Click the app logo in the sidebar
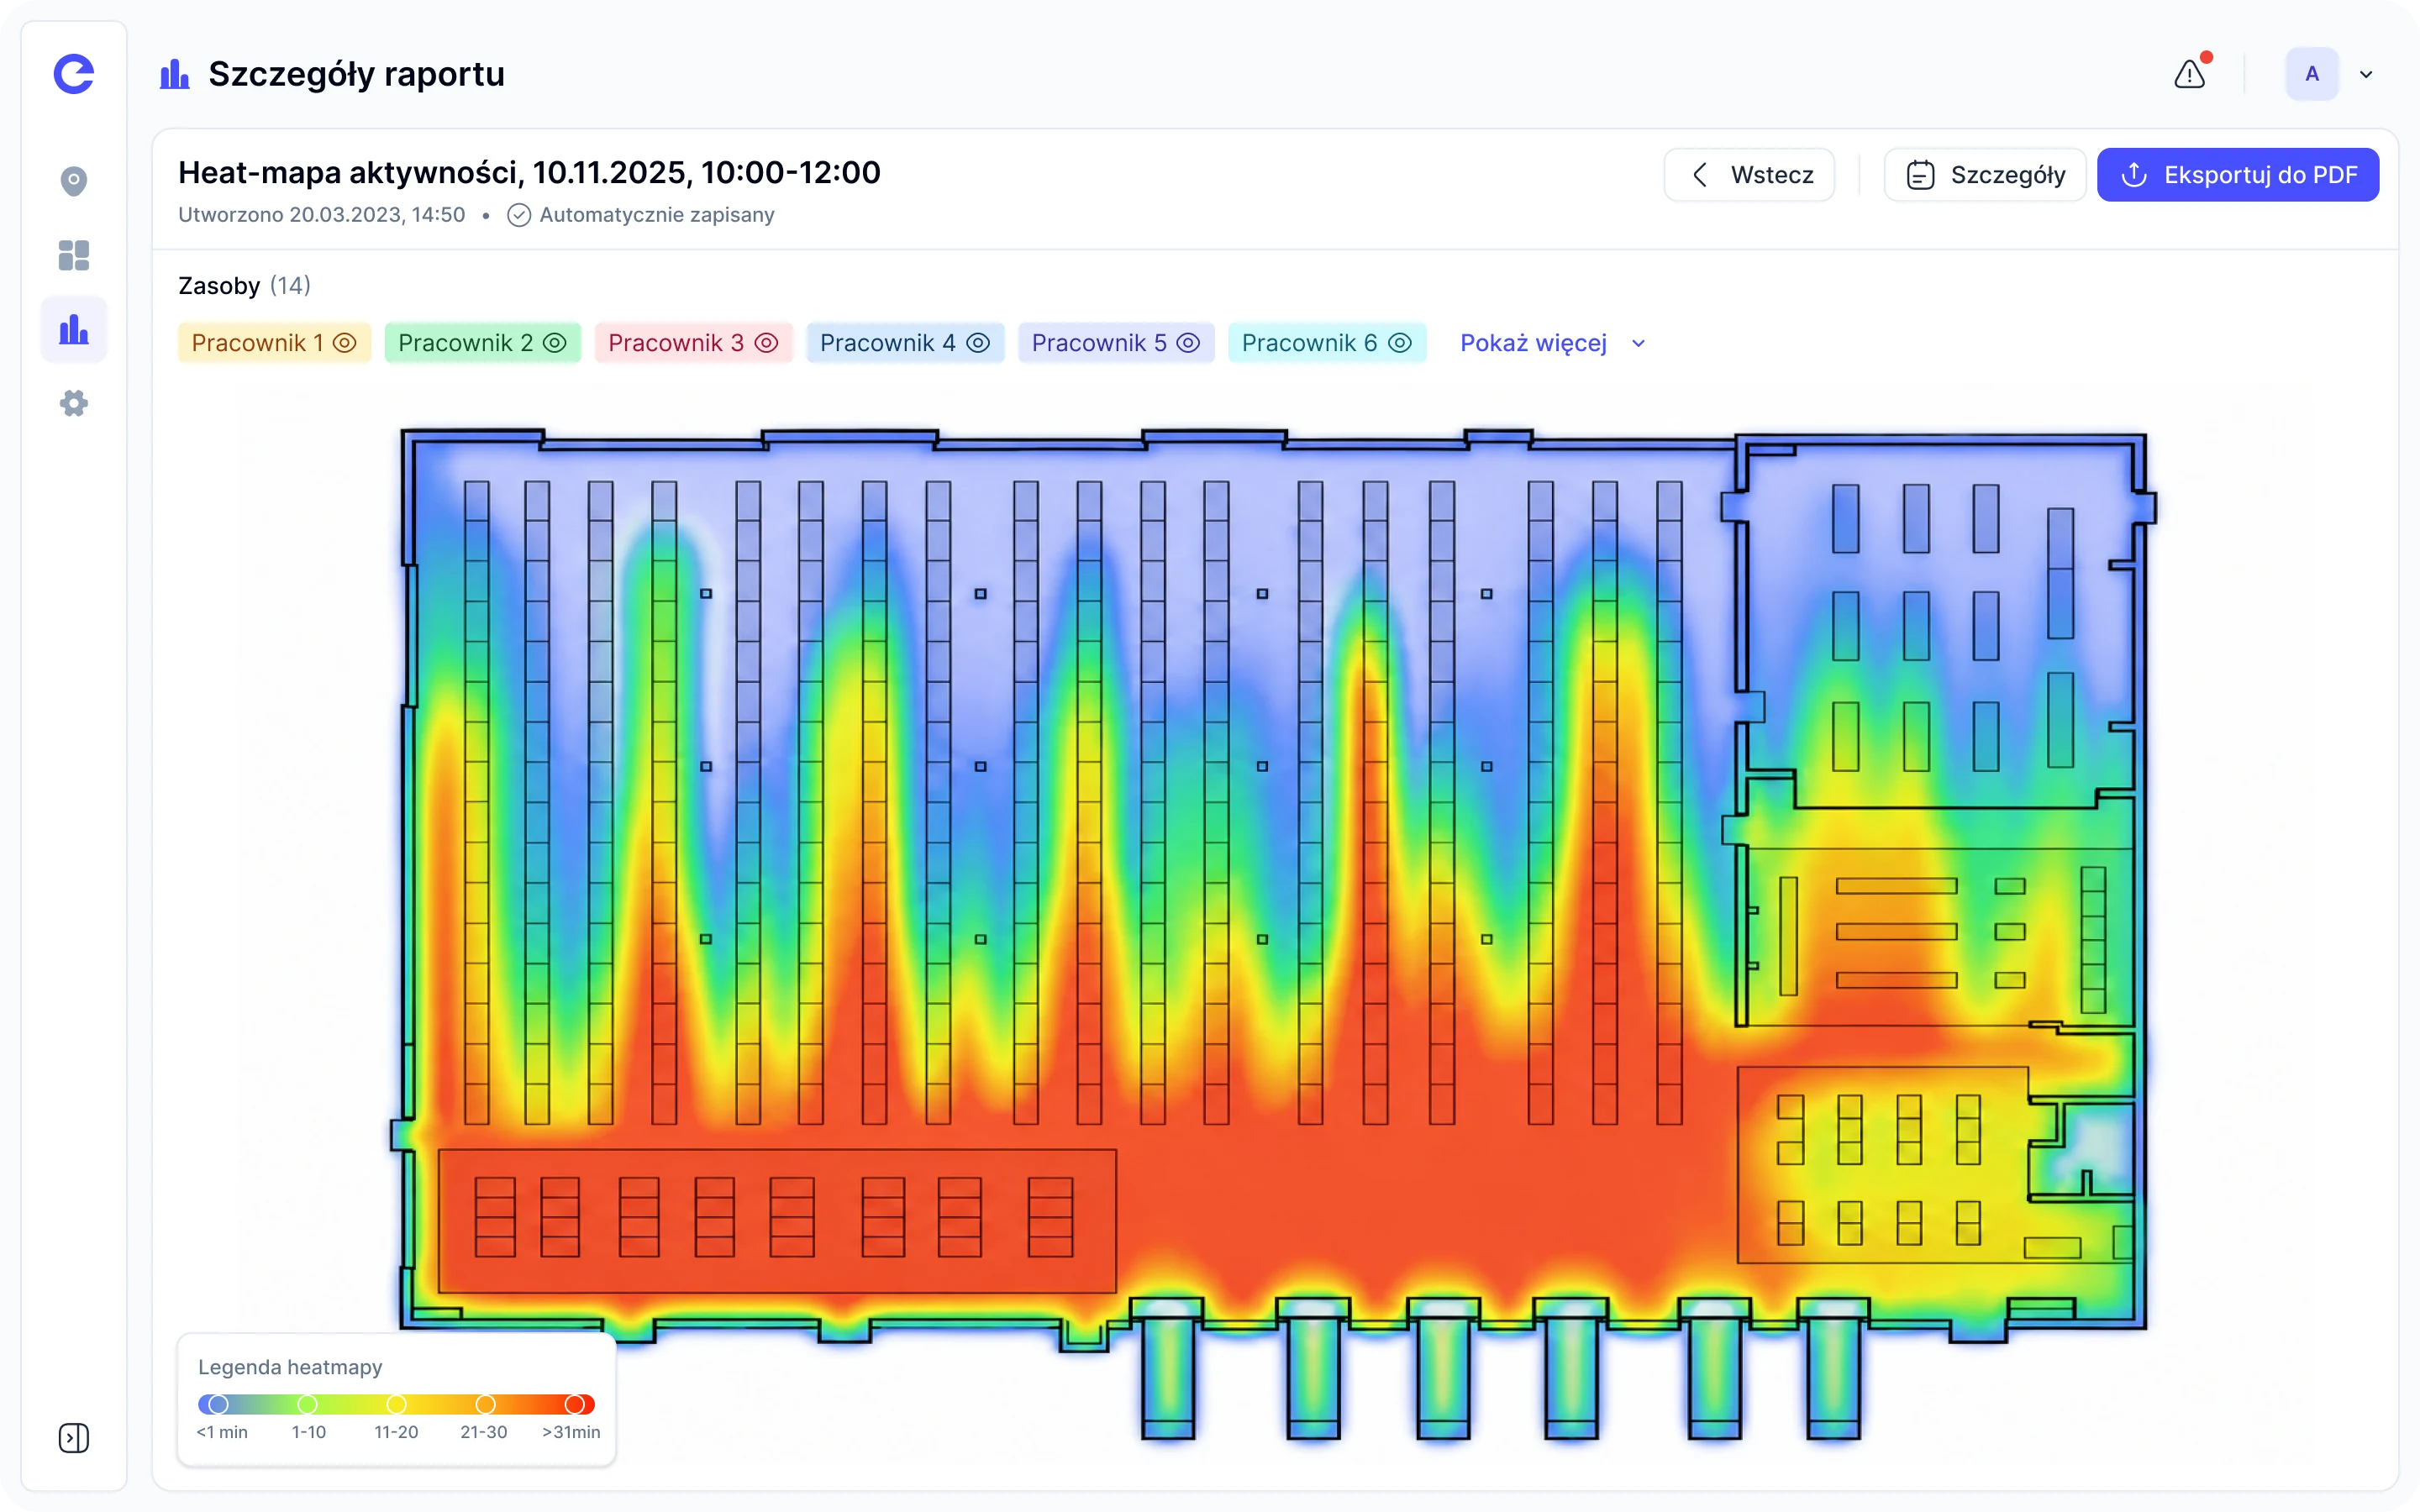This screenshot has height=1512, width=2420. pos(74,74)
